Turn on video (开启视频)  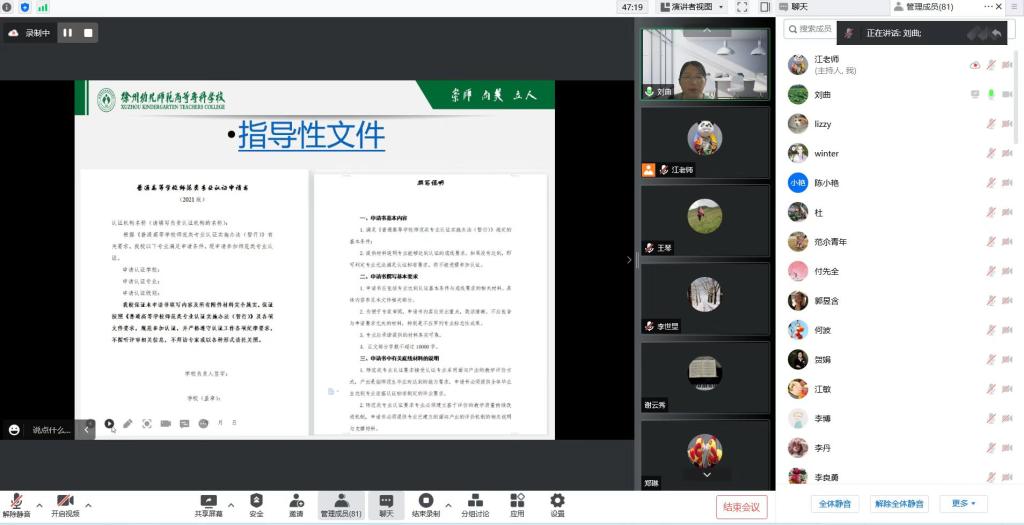(65, 500)
